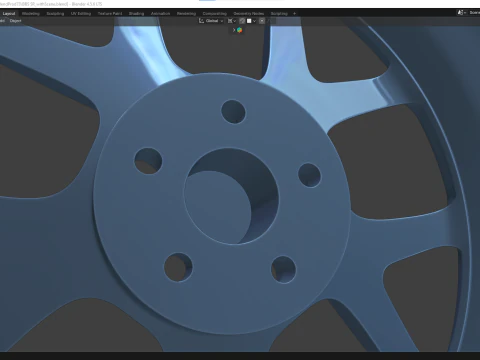Screen dimensions: 480x360
Task: Switch to the Compositing workspace
Action: tap(215, 13)
